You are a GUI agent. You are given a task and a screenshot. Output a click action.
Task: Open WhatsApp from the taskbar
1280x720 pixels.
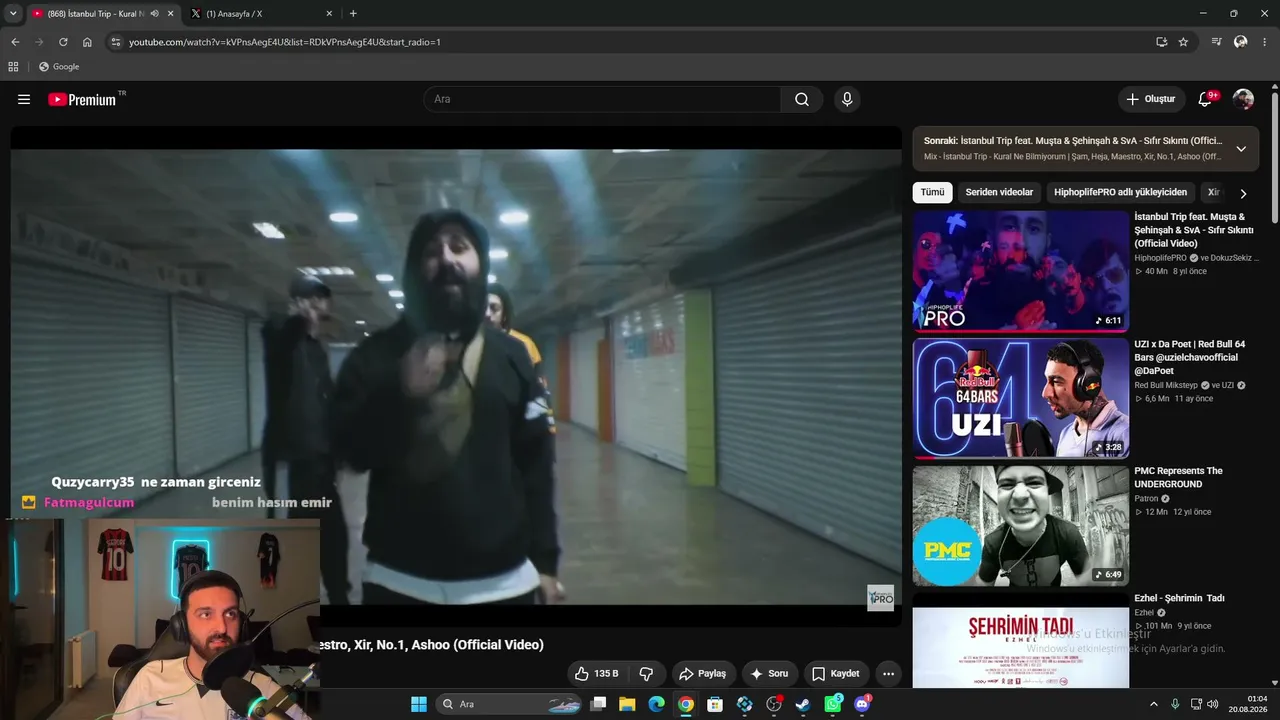(833, 704)
